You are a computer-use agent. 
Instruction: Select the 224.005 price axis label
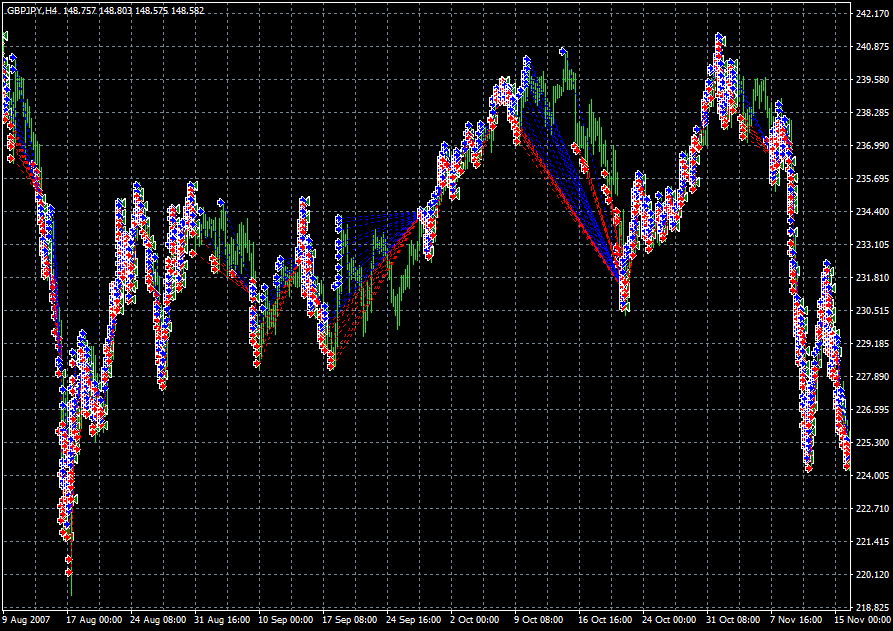tap(871, 476)
